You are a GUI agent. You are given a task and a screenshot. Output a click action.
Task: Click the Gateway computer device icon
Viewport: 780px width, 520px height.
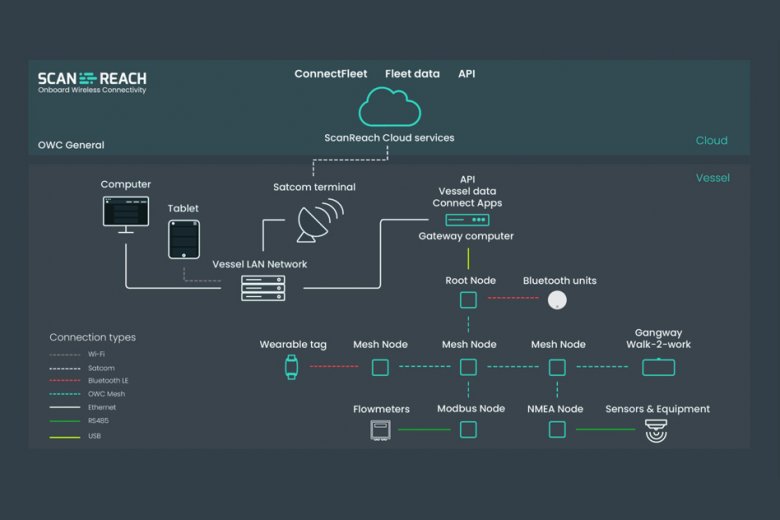click(x=467, y=220)
